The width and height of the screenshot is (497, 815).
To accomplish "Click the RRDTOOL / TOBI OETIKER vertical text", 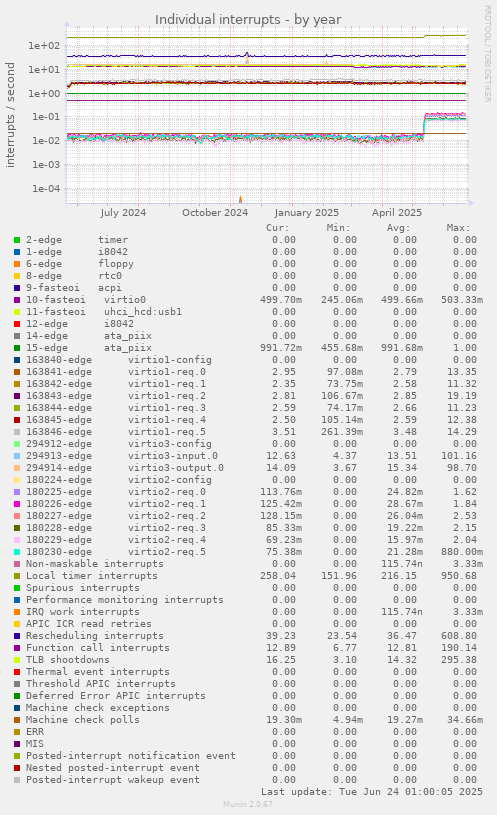I will click(488, 54).
